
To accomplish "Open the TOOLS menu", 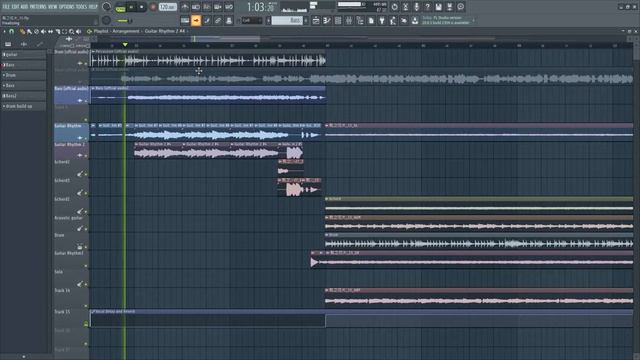I will tap(82, 7).
